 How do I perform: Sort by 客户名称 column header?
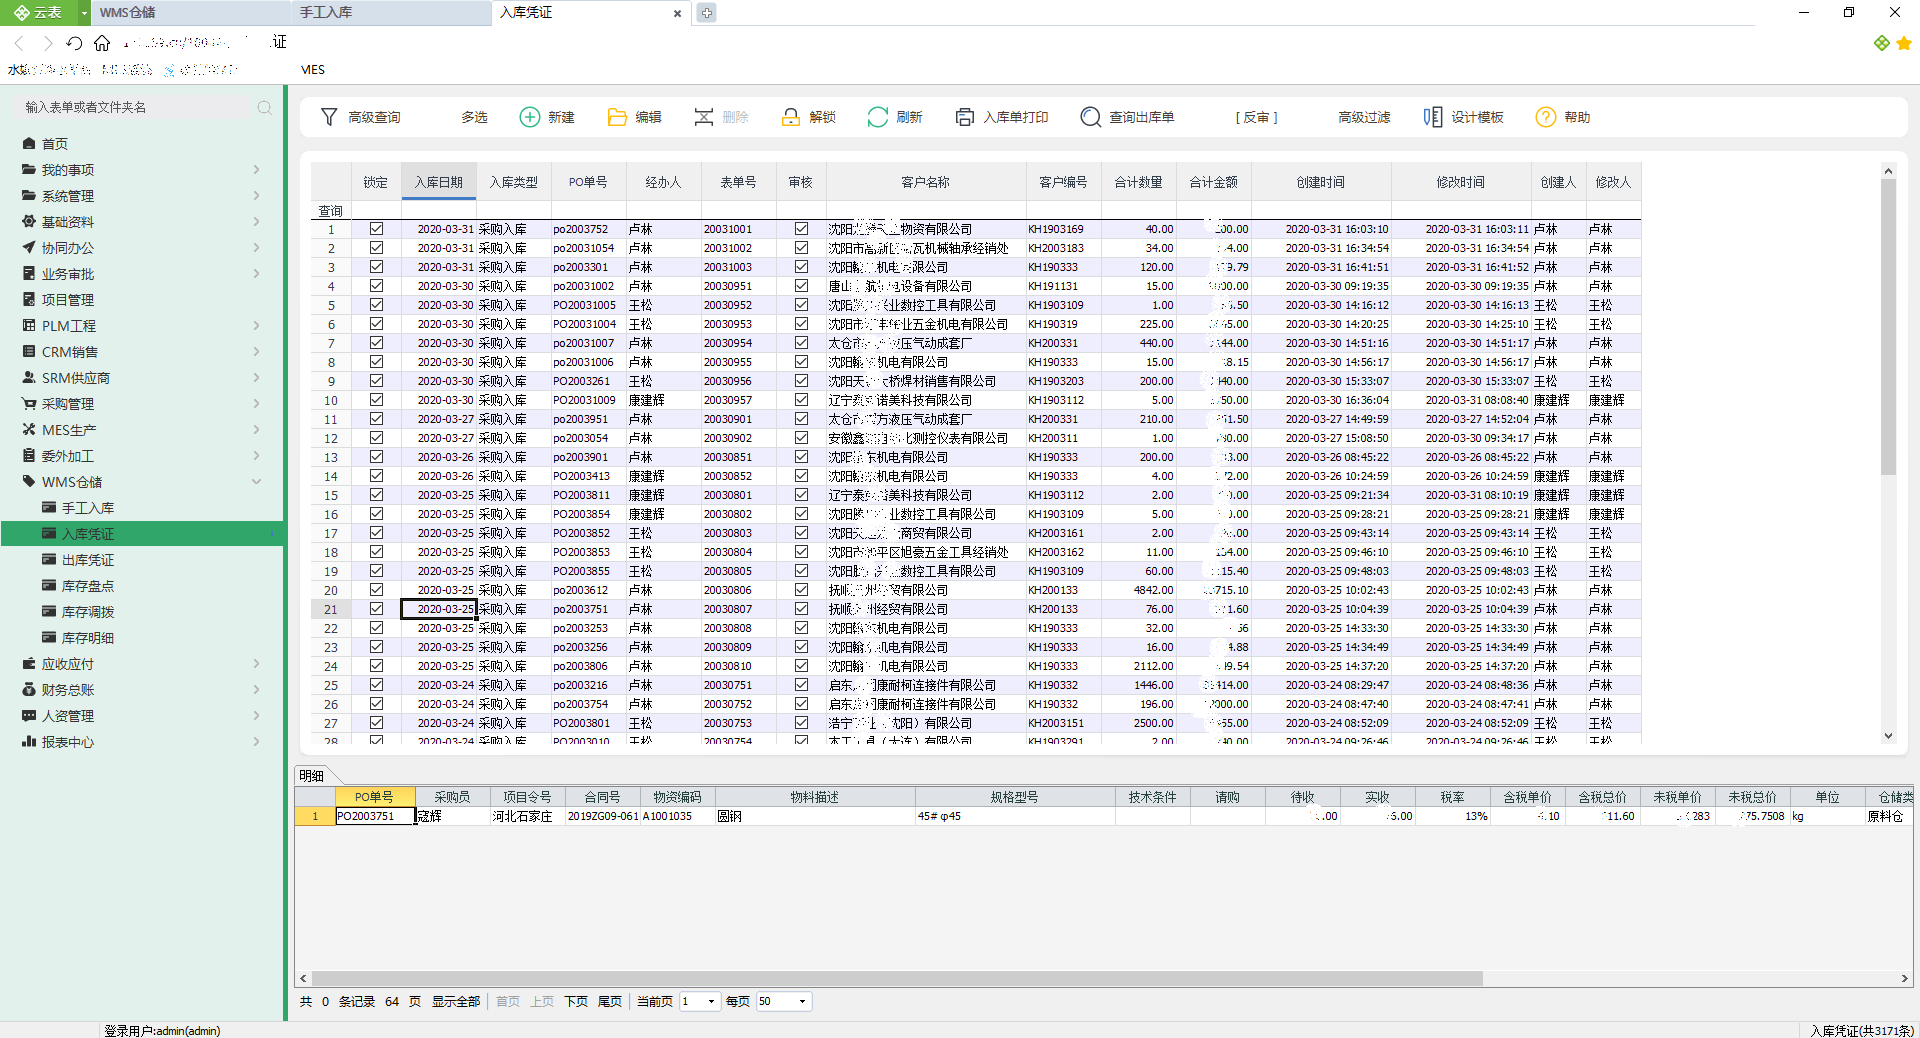926,182
